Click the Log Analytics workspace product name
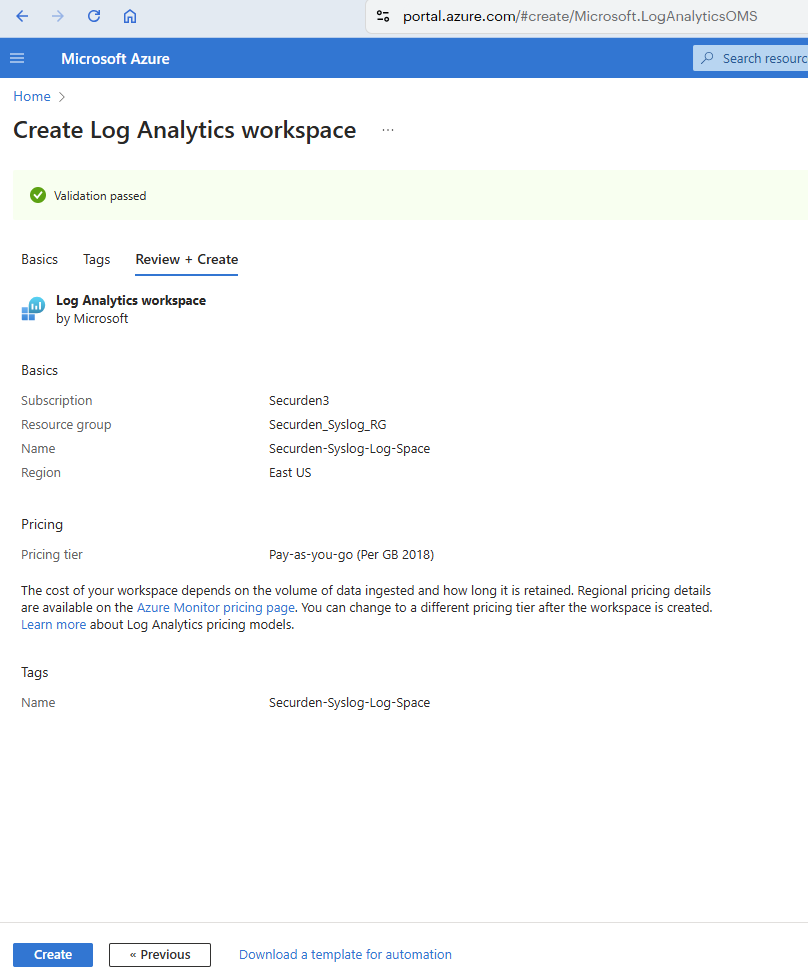808x979 pixels. coord(131,300)
